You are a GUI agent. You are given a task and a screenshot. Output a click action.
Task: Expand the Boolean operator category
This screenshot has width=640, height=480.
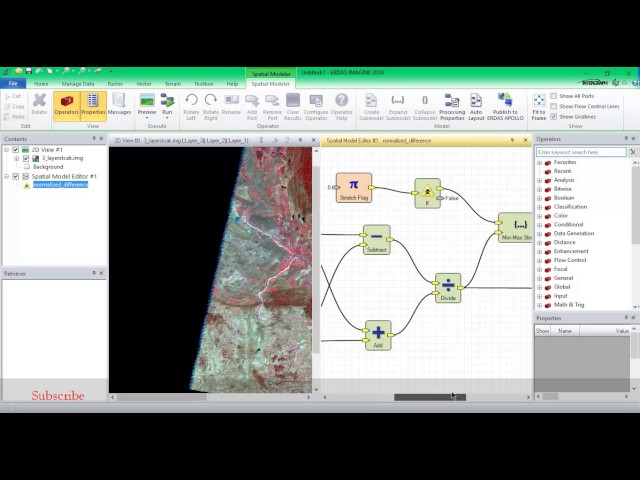point(540,198)
